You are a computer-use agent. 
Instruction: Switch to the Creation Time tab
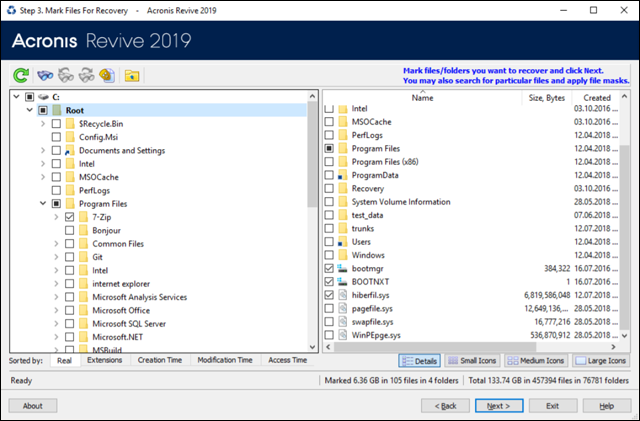(160, 360)
